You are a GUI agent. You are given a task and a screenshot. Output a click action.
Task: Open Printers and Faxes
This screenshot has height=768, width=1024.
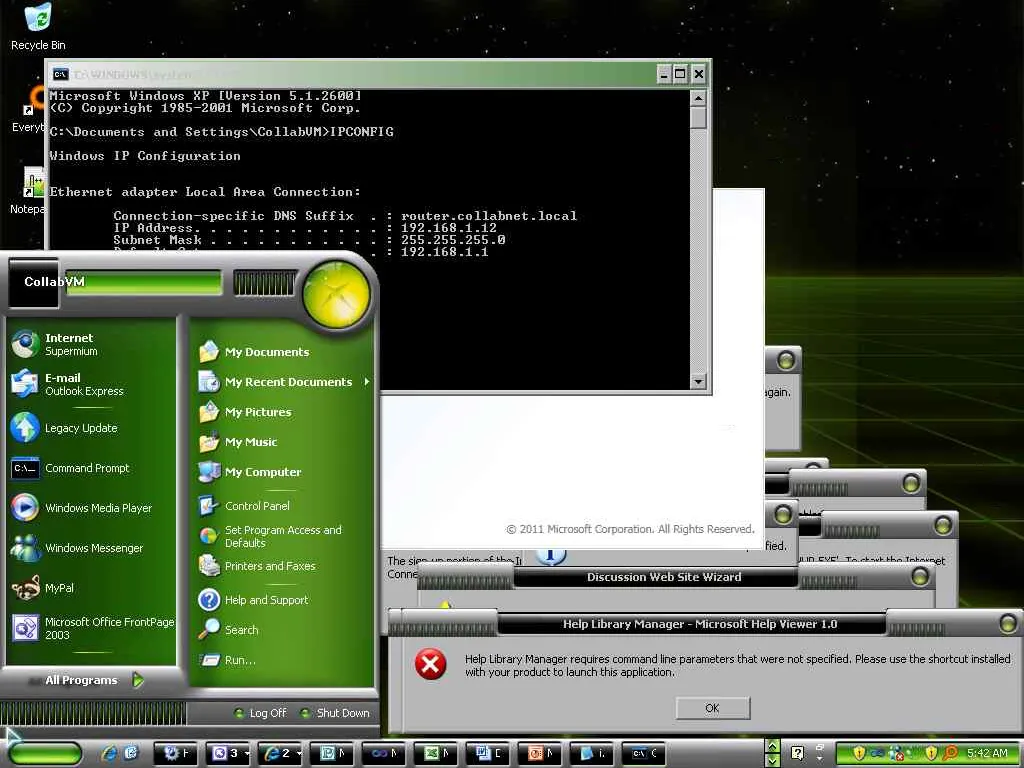[x=282, y=566]
